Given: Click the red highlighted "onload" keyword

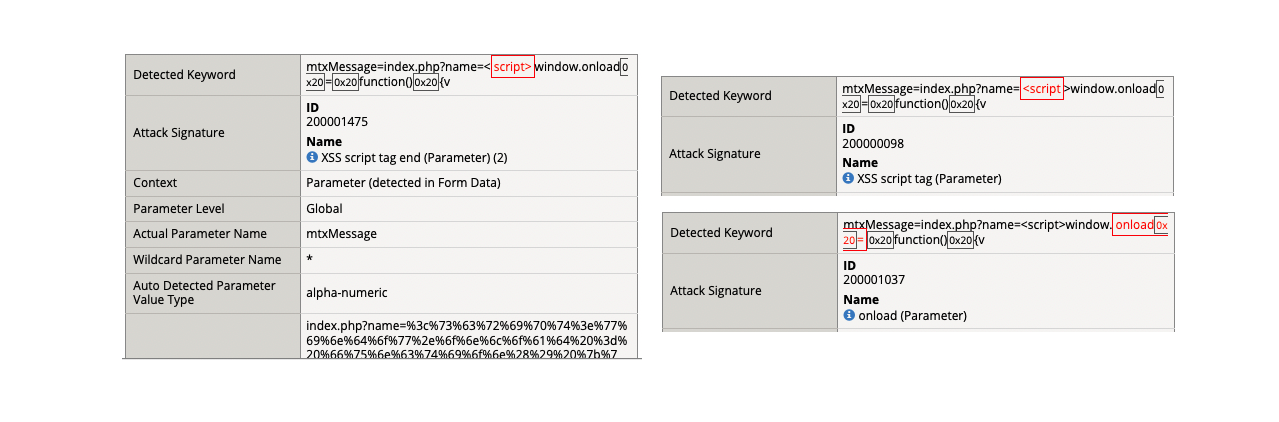Looking at the screenshot, I should 1134,225.
